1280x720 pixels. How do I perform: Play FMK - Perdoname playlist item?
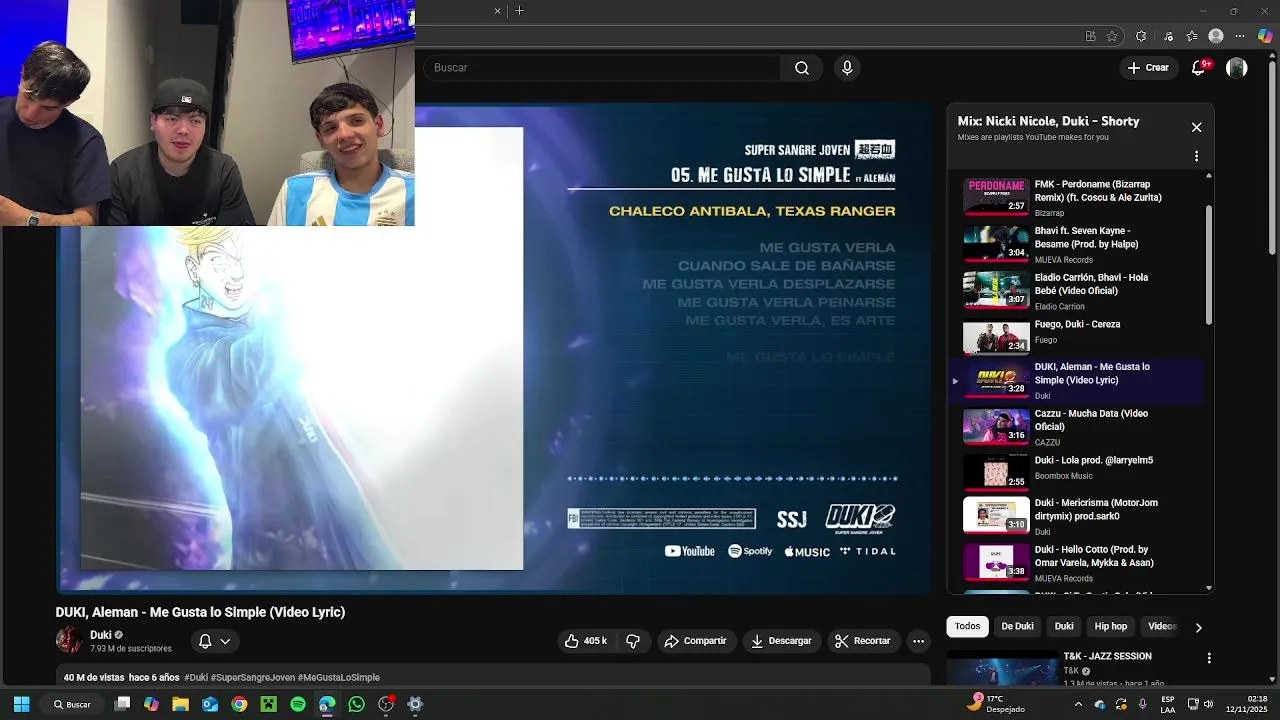point(1077,197)
